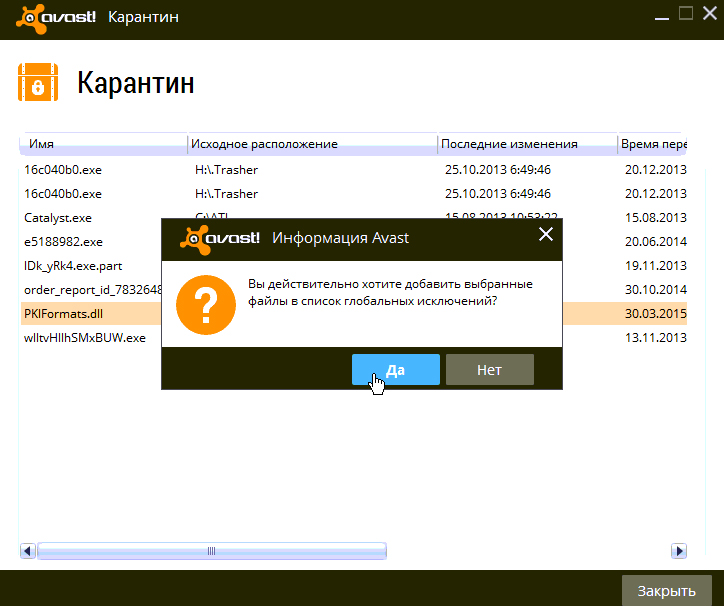Sort by Последние изменения column
This screenshot has width=724, height=606.
[x=525, y=144]
